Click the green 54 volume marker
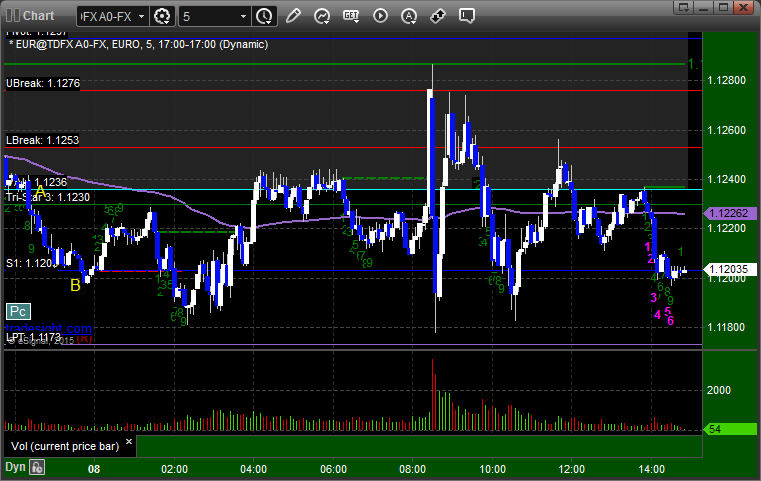 coord(729,429)
